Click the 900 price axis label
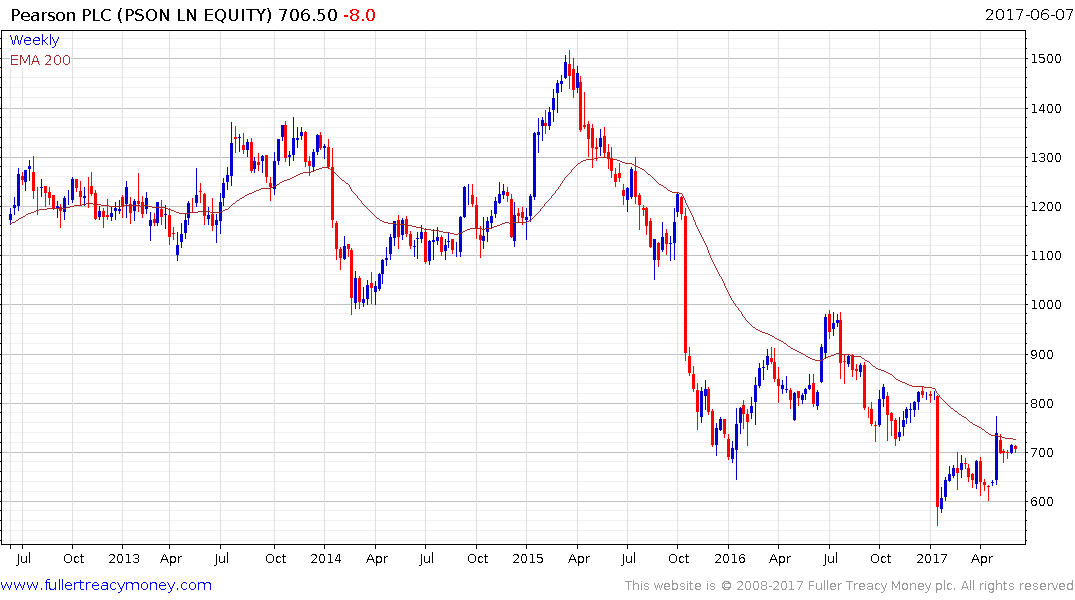This screenshot has height=600, width=1075. coord(1042,355)
